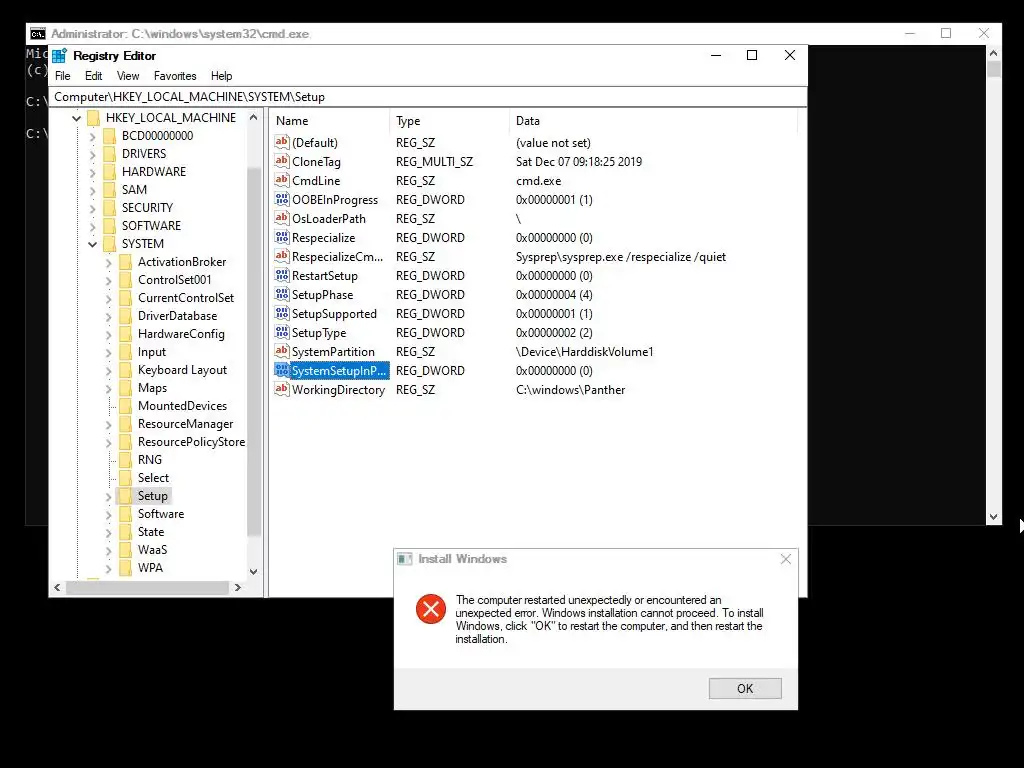This screenshot has width=1024, height=768.
Task: Click tree pane scroll-down arrow
Action: point(253,571)
